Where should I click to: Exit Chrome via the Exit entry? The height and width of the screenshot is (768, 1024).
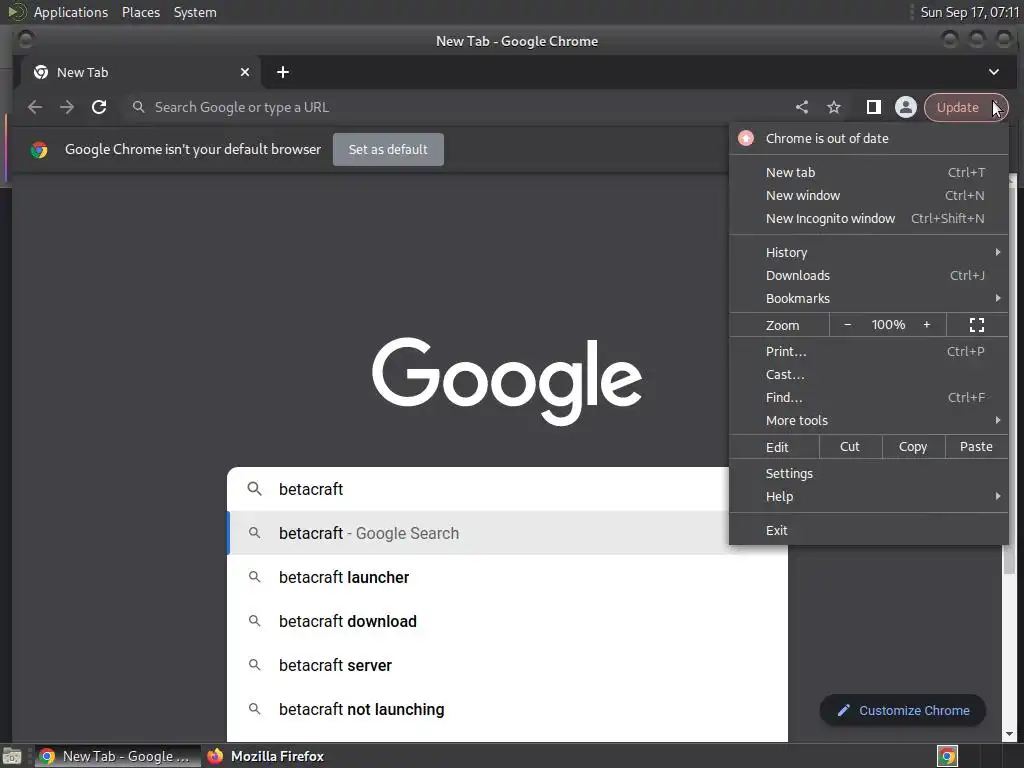click(869, 530)
